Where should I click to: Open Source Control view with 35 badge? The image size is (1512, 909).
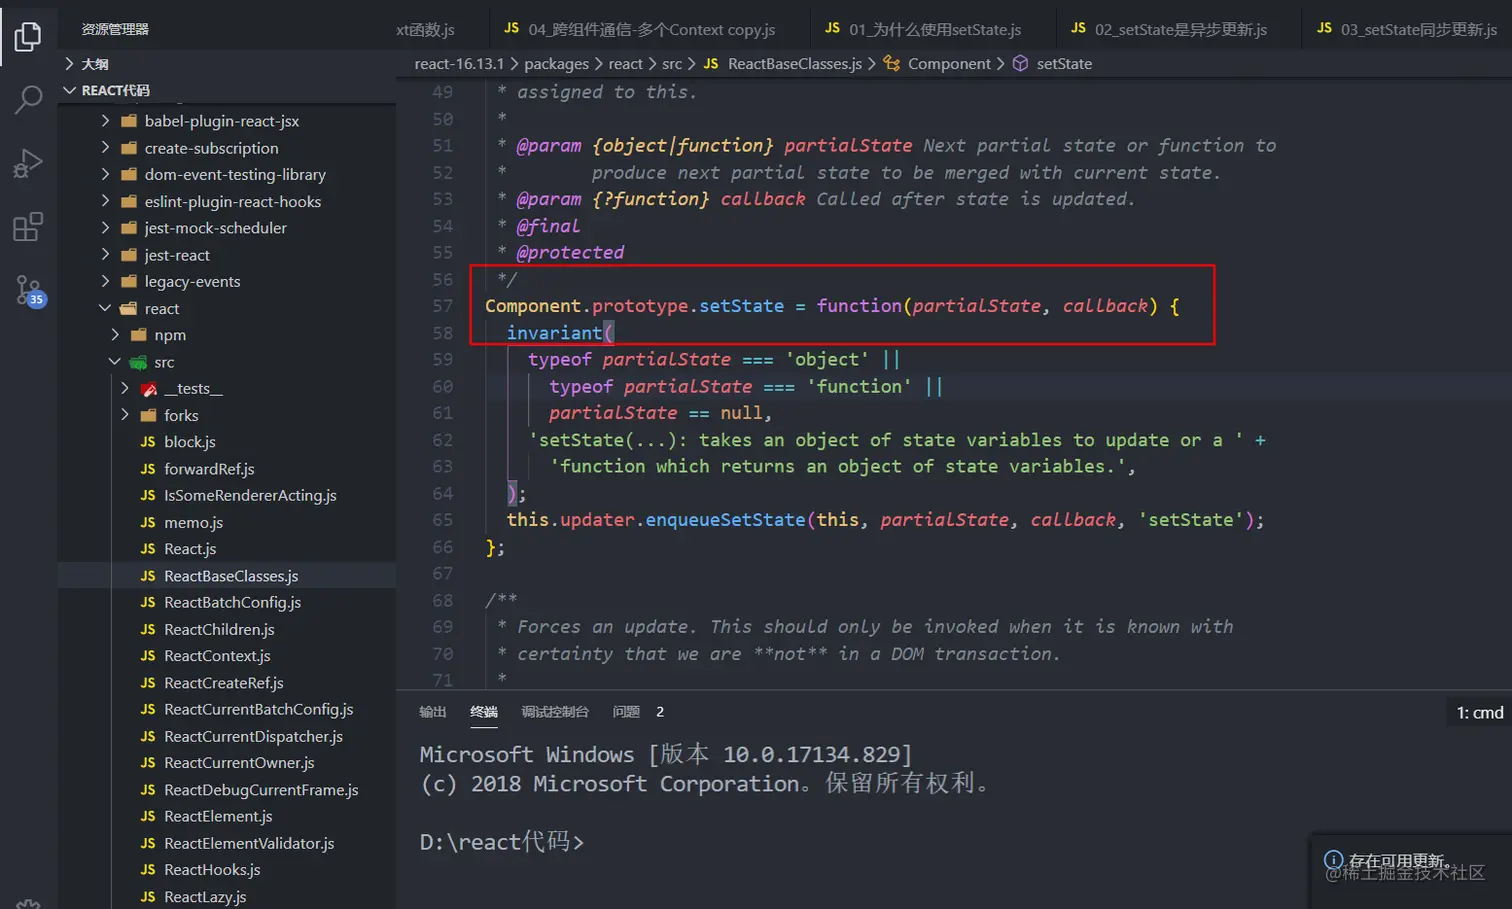[30, 291]
